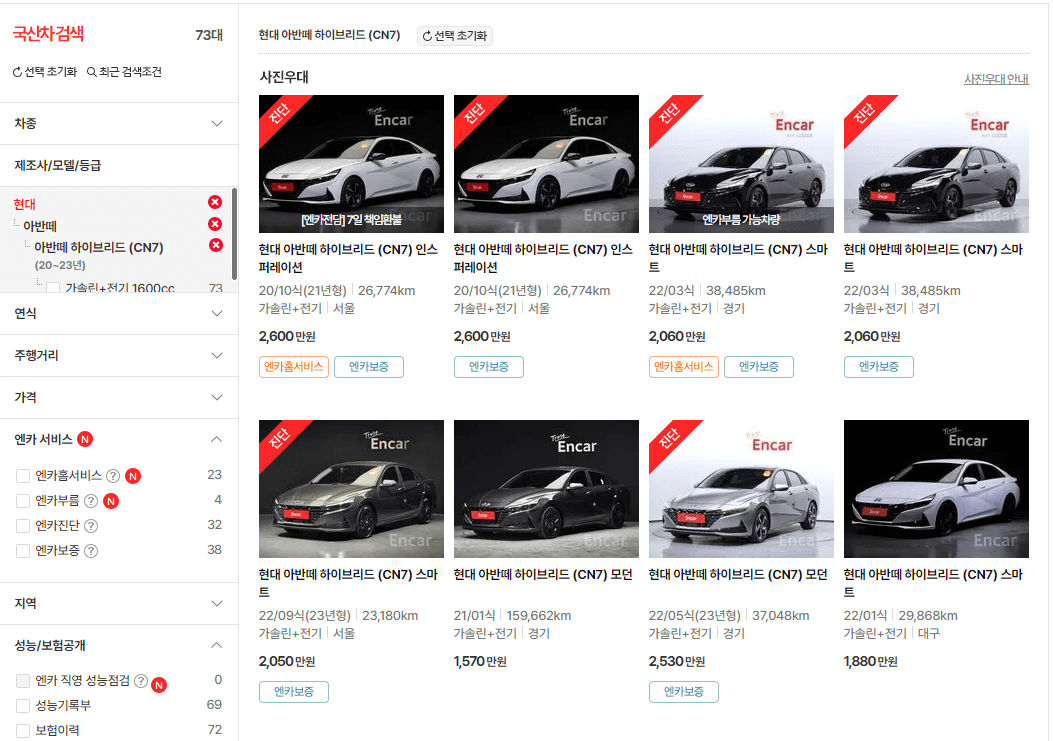1053x741 pixels.
Task: Check the 엔카보증 filter checkbox
Action: (x=23, y=551)
